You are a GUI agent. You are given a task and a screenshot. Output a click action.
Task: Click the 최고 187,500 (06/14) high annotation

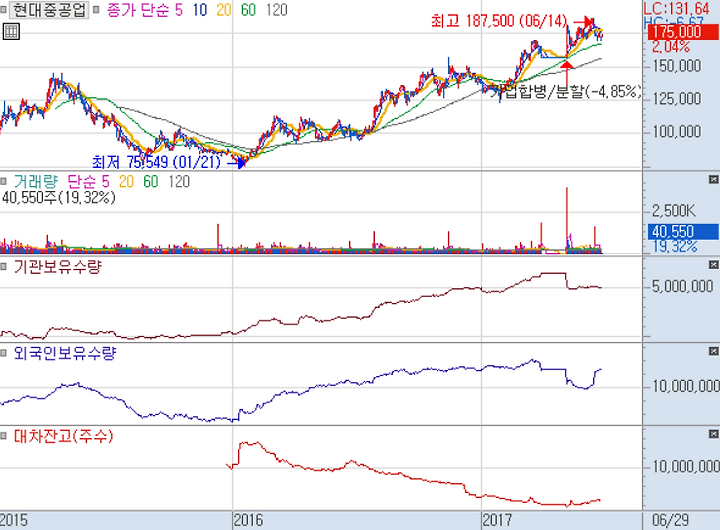[500, 21]
